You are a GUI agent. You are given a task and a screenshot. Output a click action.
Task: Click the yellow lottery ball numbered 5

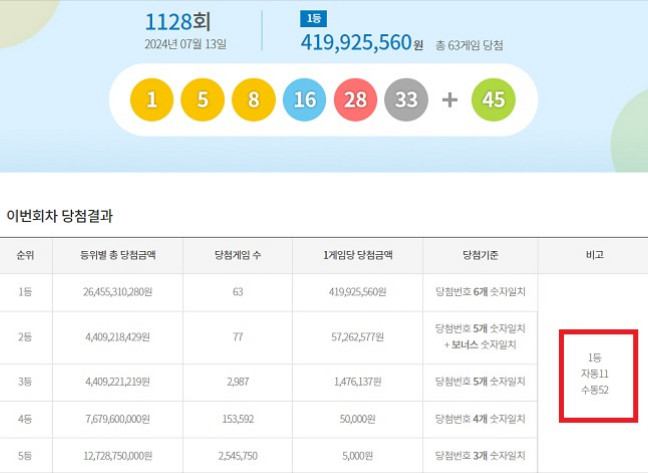(202, 100)
